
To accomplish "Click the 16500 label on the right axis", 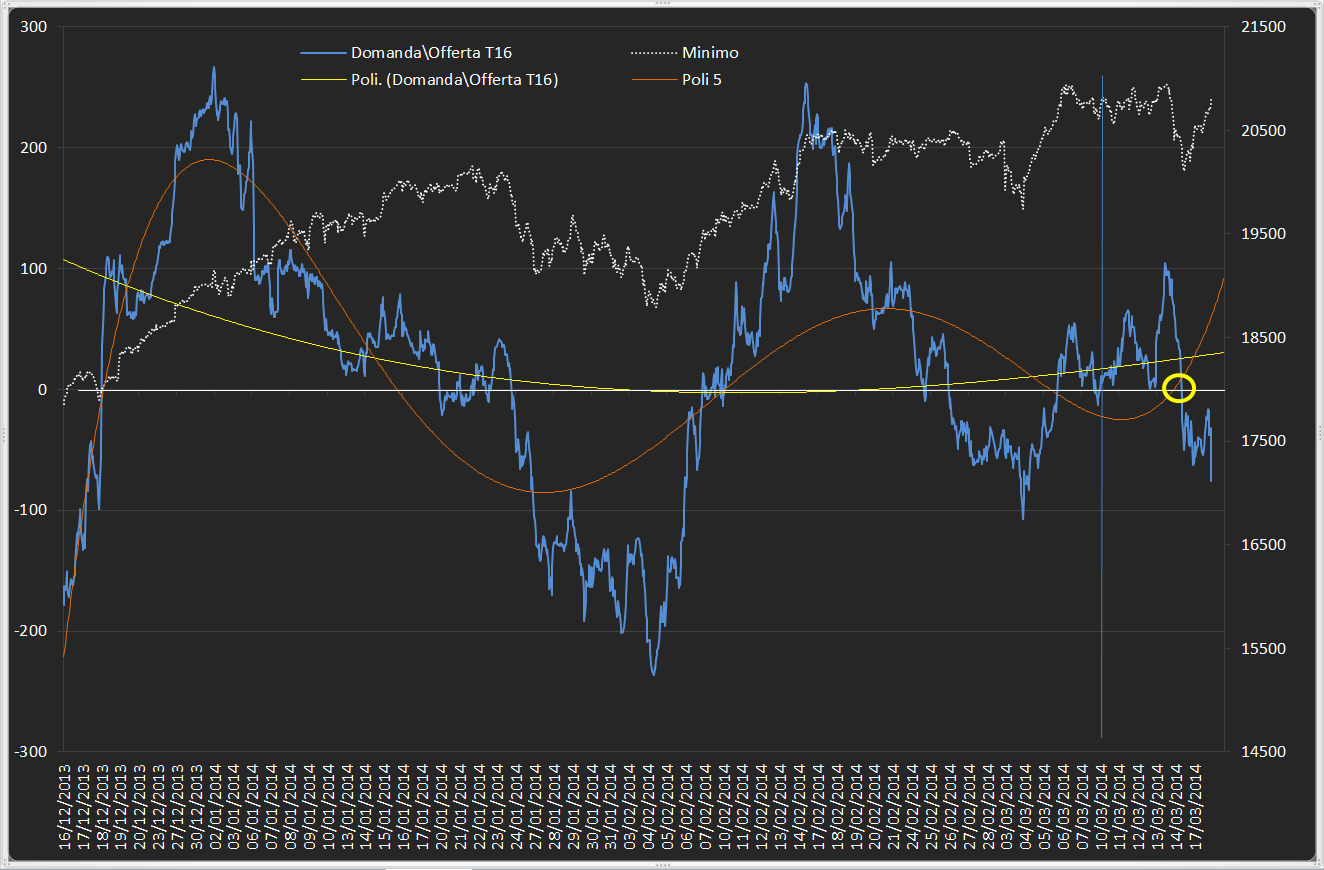I will point(1263,545).
